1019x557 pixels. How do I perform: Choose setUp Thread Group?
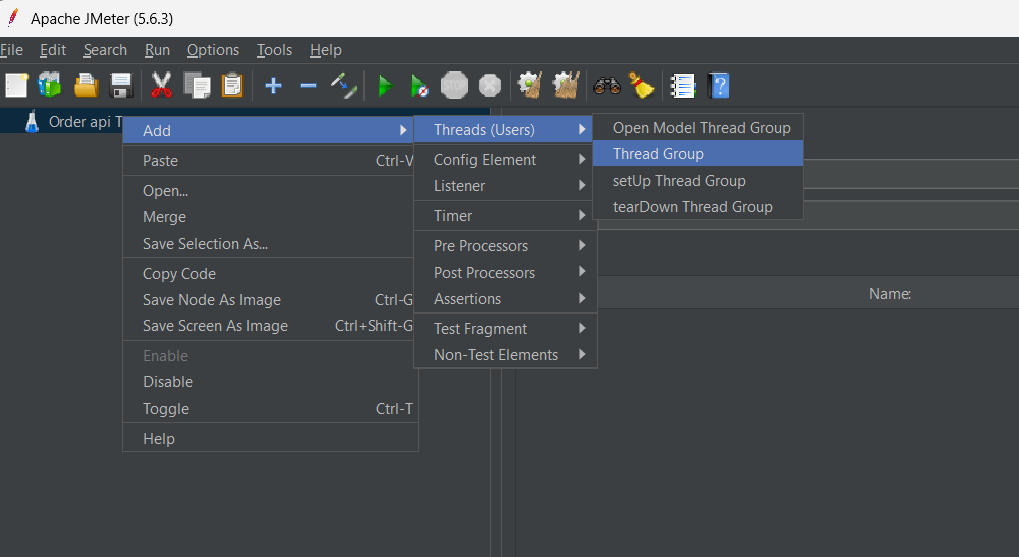pyautogui.click(x=698, y=181)
